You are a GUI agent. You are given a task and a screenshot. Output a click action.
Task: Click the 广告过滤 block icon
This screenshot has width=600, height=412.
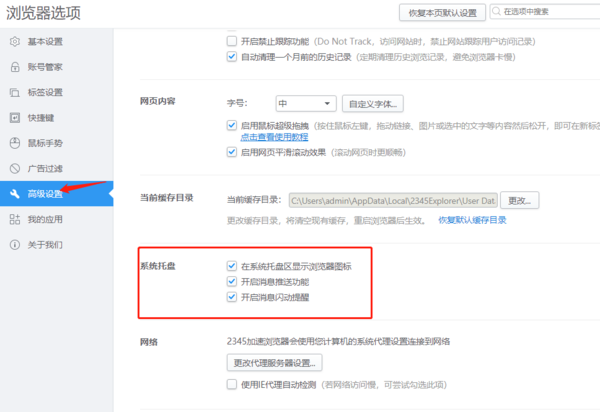tap(15, 168)
